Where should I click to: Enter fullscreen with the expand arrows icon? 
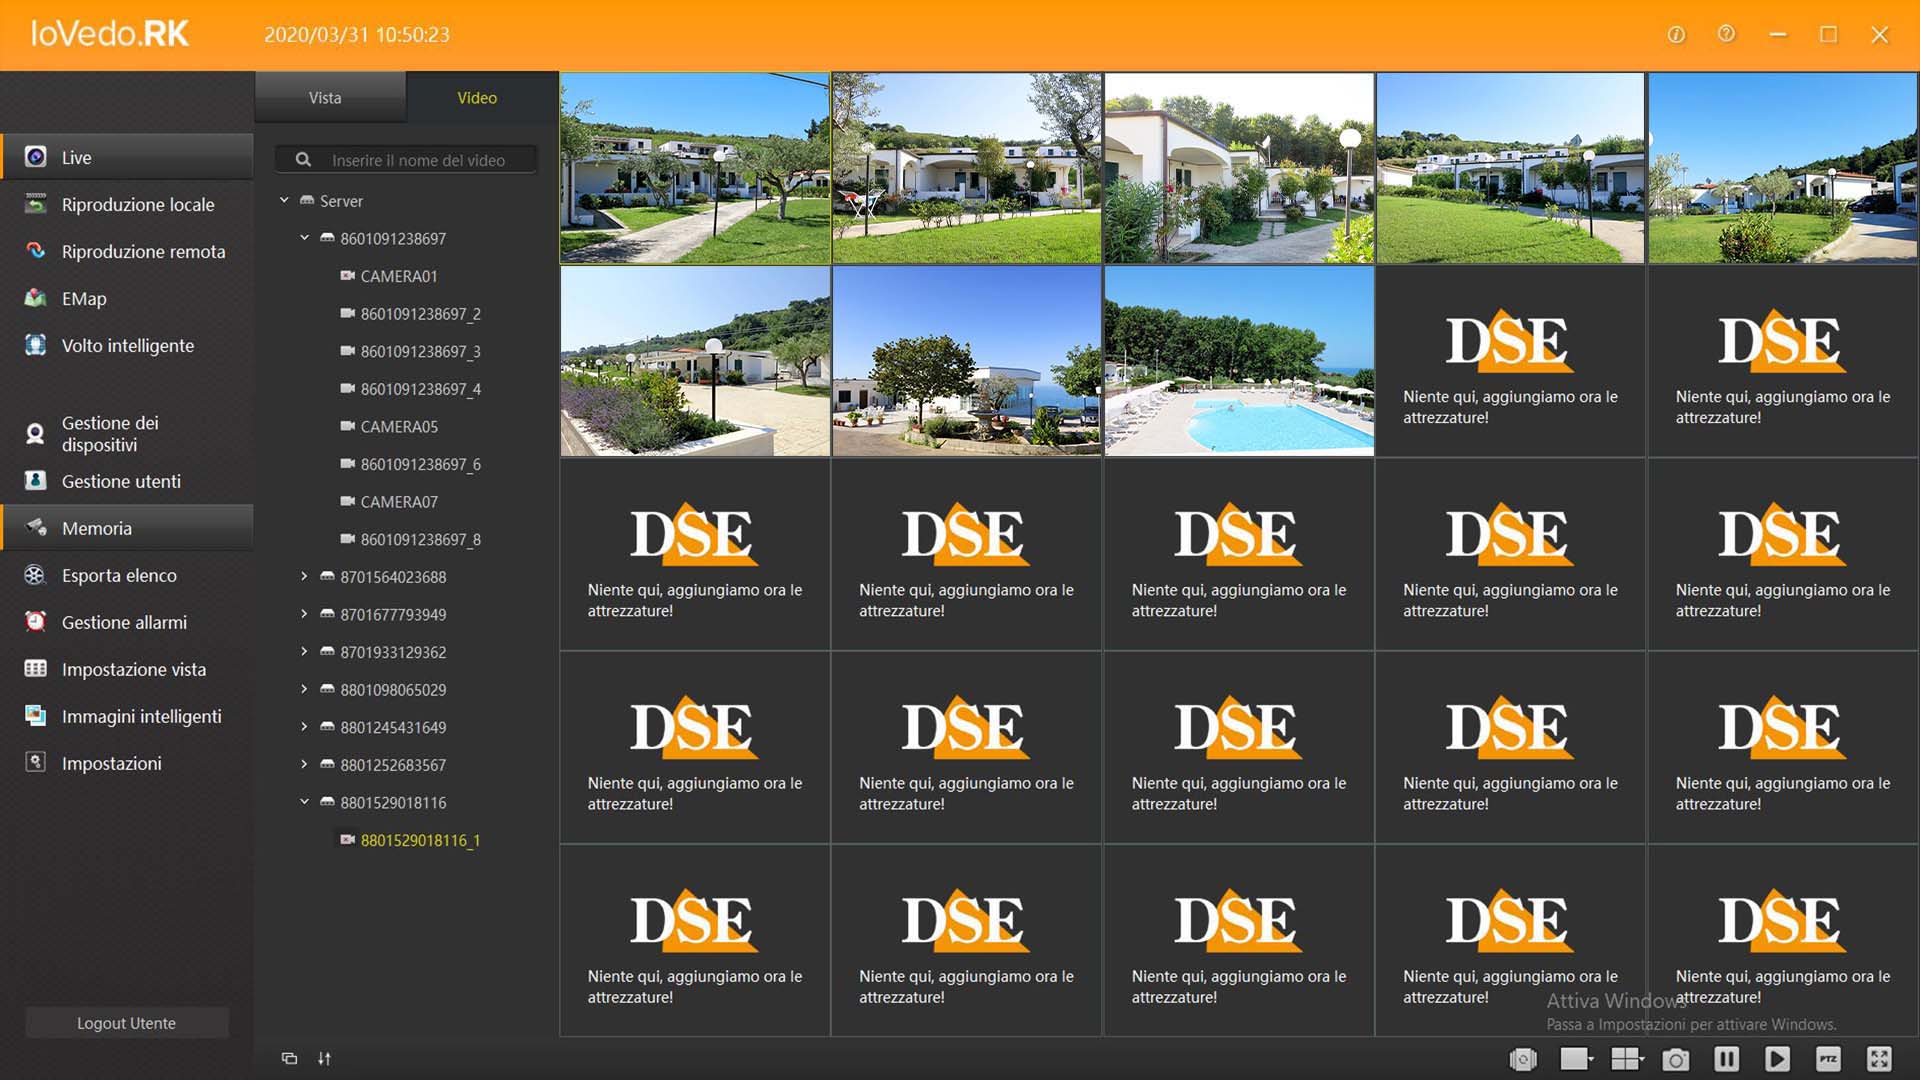point(1879,1059)
